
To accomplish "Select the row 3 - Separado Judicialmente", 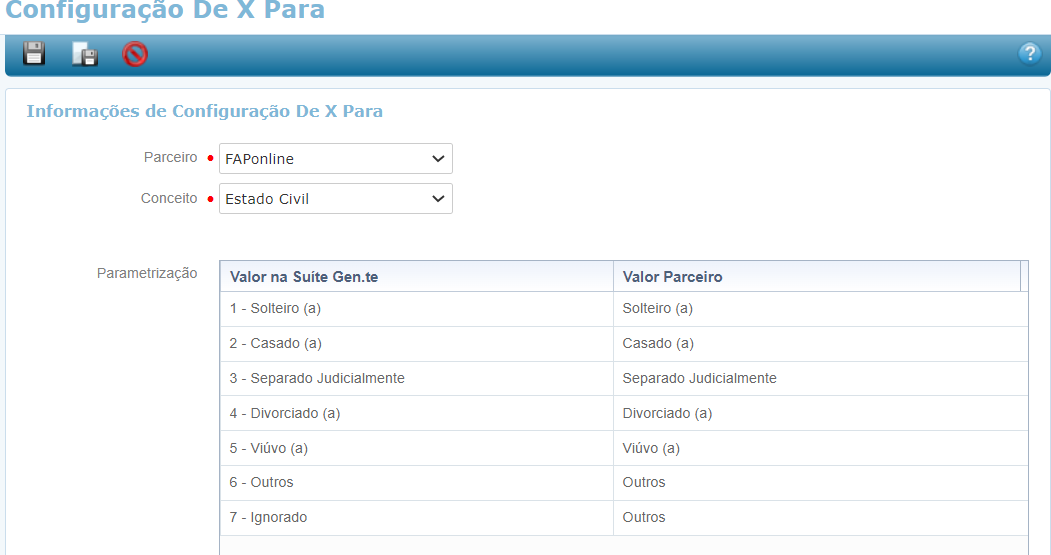I will 624,379.
